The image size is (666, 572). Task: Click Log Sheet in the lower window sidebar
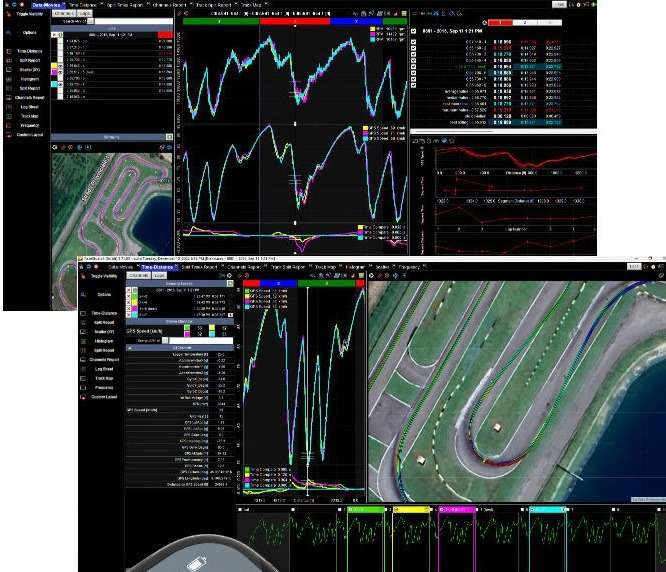(106, 367)
